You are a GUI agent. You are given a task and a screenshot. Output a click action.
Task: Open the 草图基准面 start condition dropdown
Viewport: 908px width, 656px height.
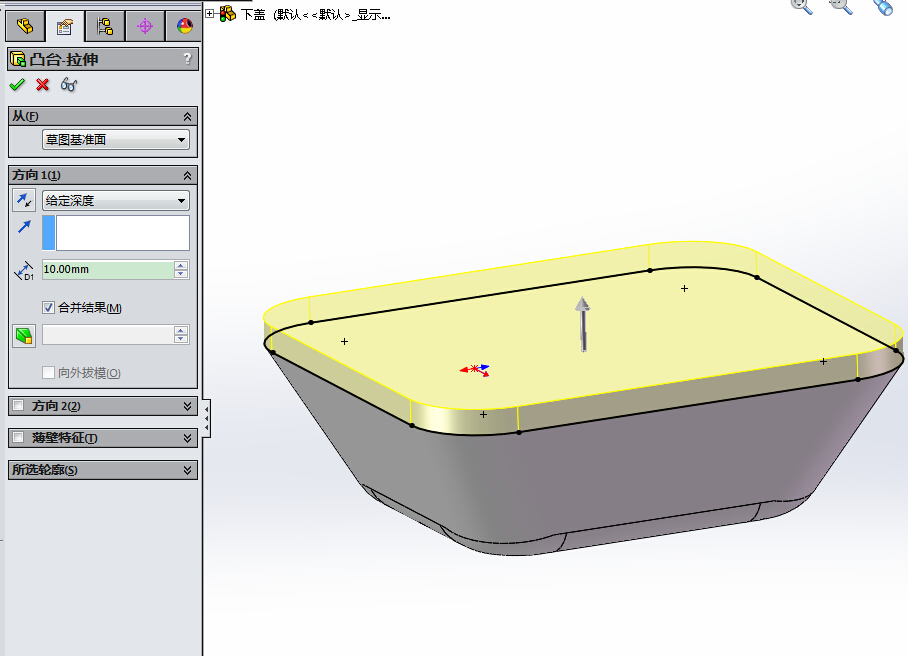point(116,140)
